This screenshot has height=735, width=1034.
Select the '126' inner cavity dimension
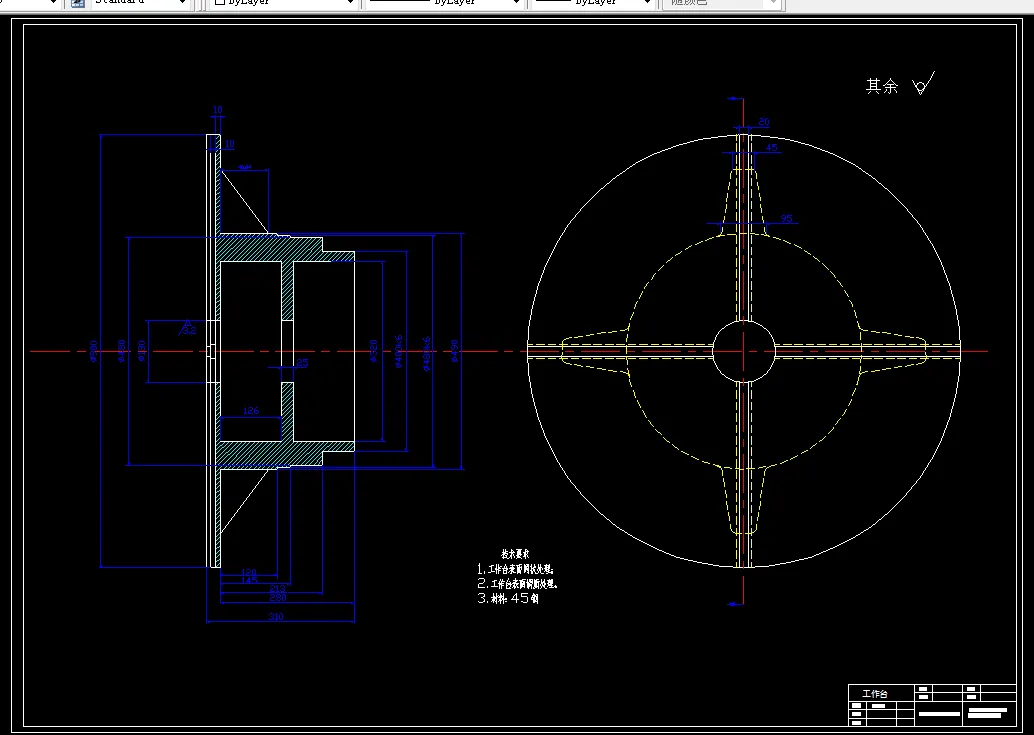[x=251, y=411]
